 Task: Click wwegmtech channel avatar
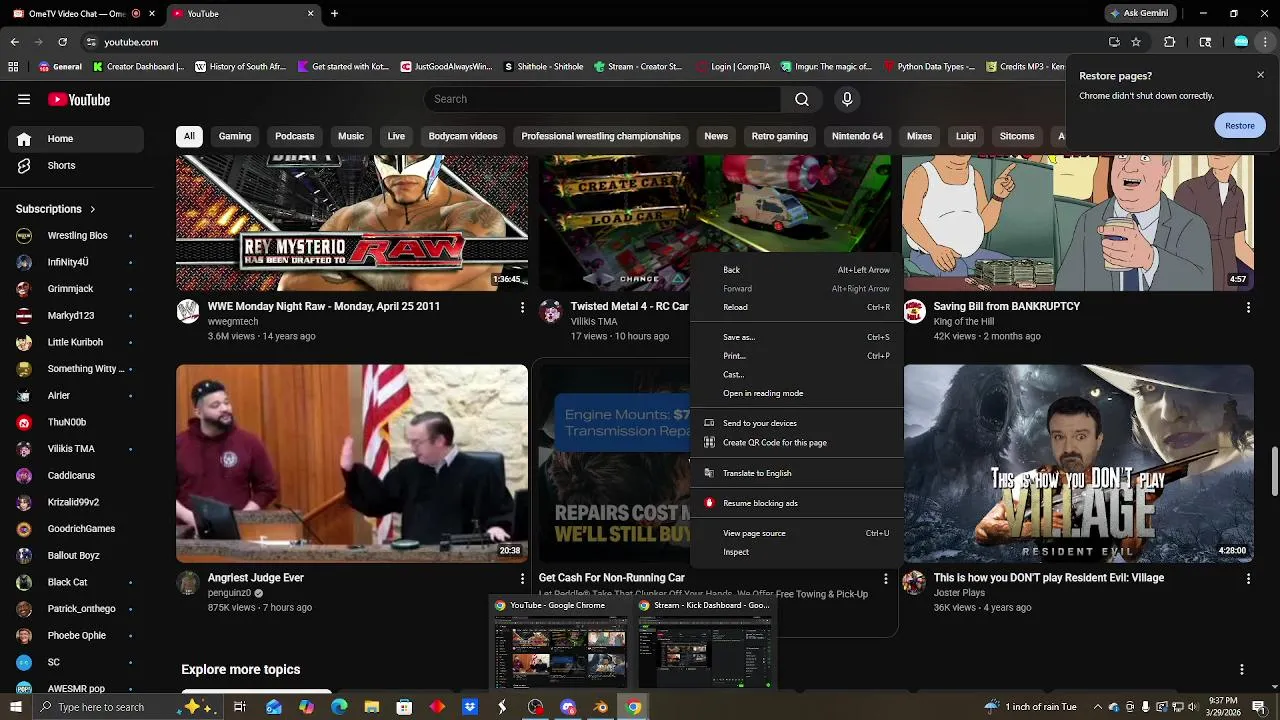[188, 311]
